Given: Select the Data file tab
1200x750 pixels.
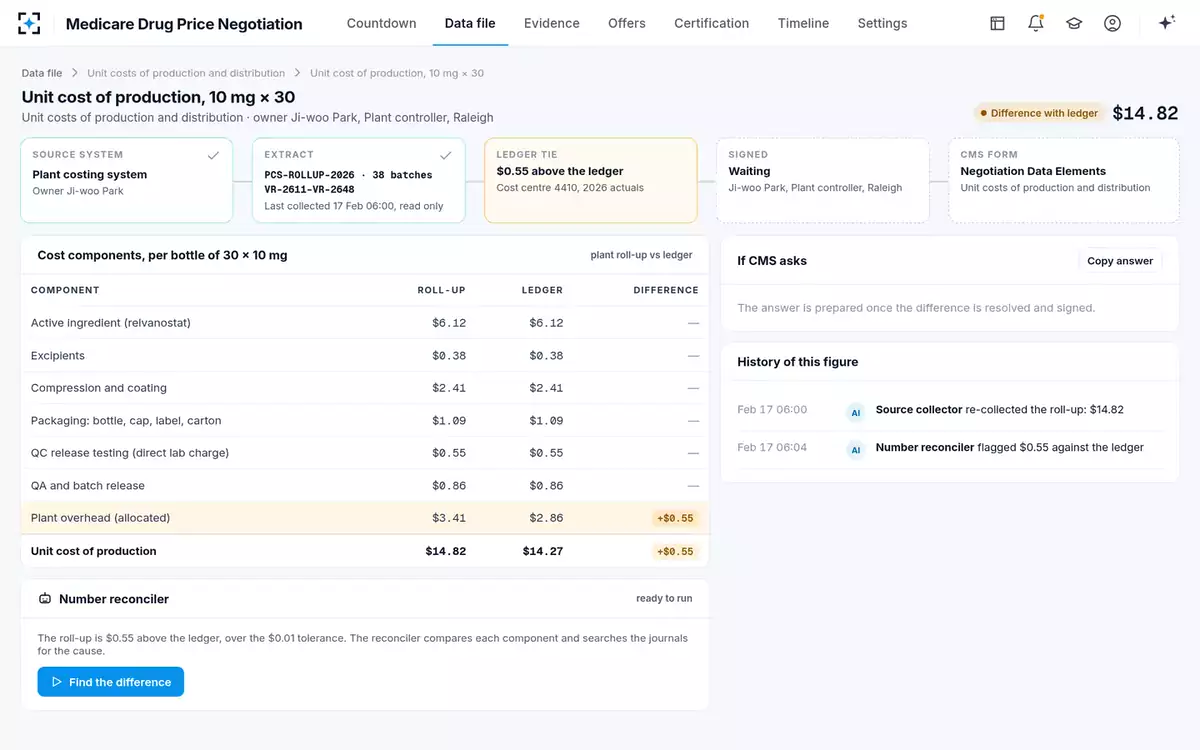Looking at the screenshot, I should click(470, 23).
